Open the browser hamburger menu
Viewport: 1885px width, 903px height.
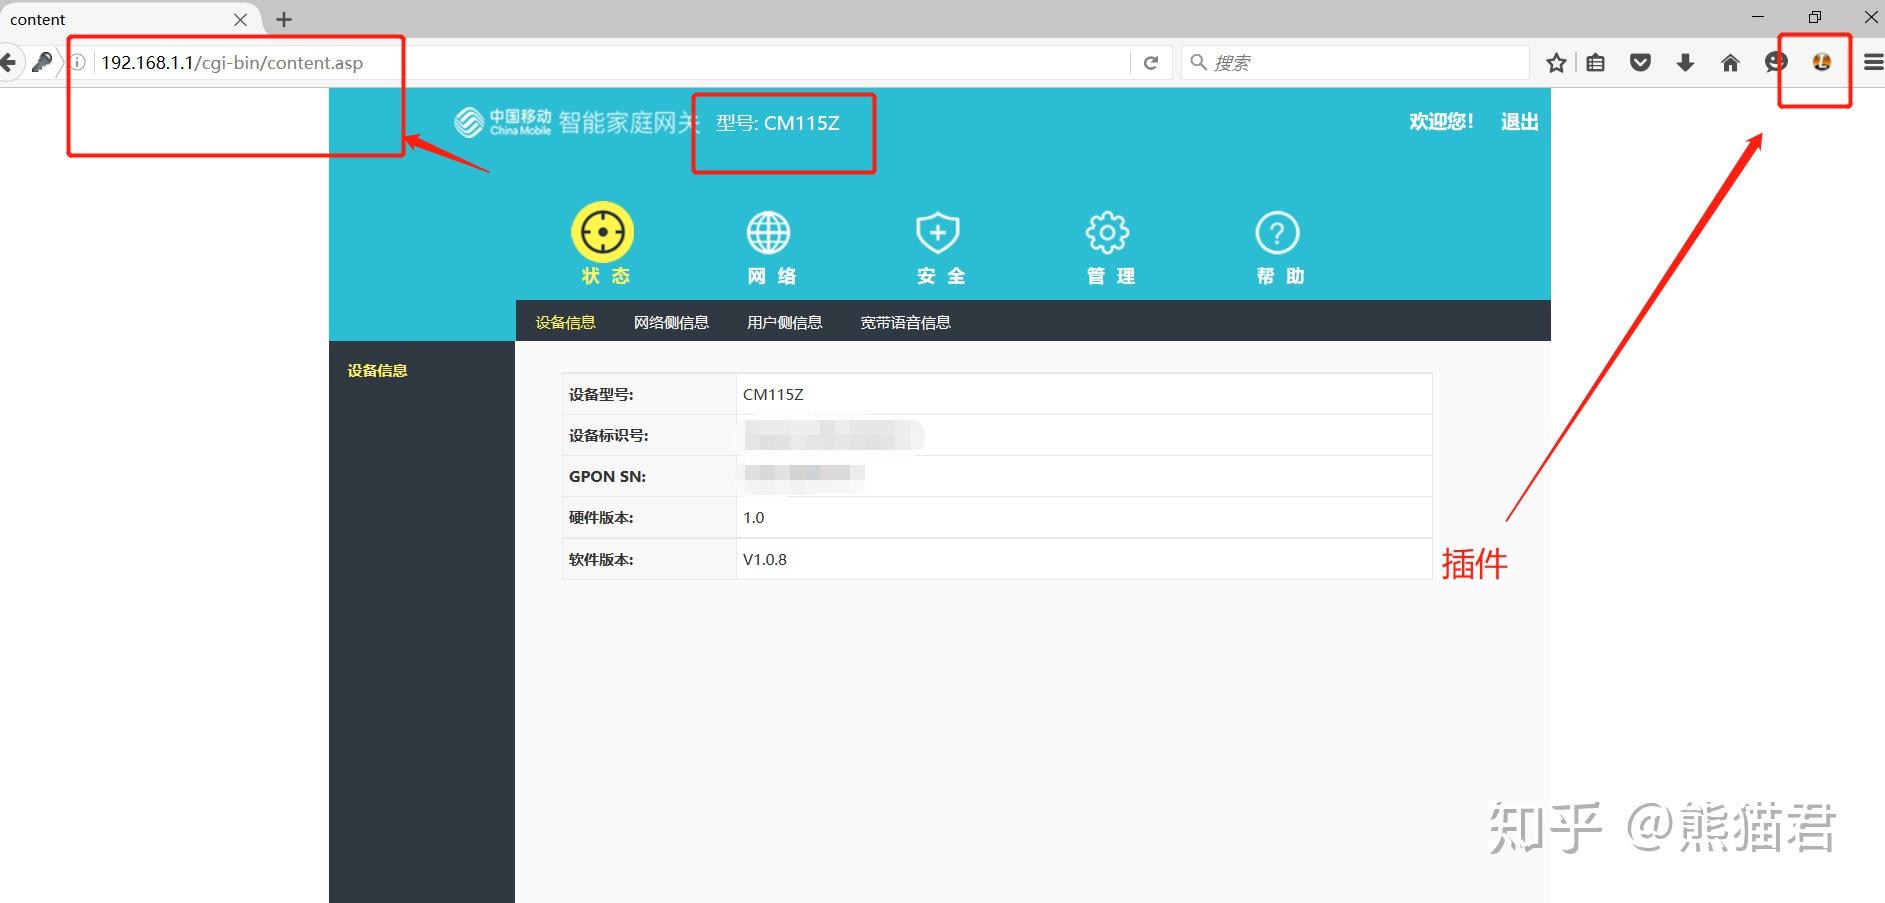[1873, 63]
